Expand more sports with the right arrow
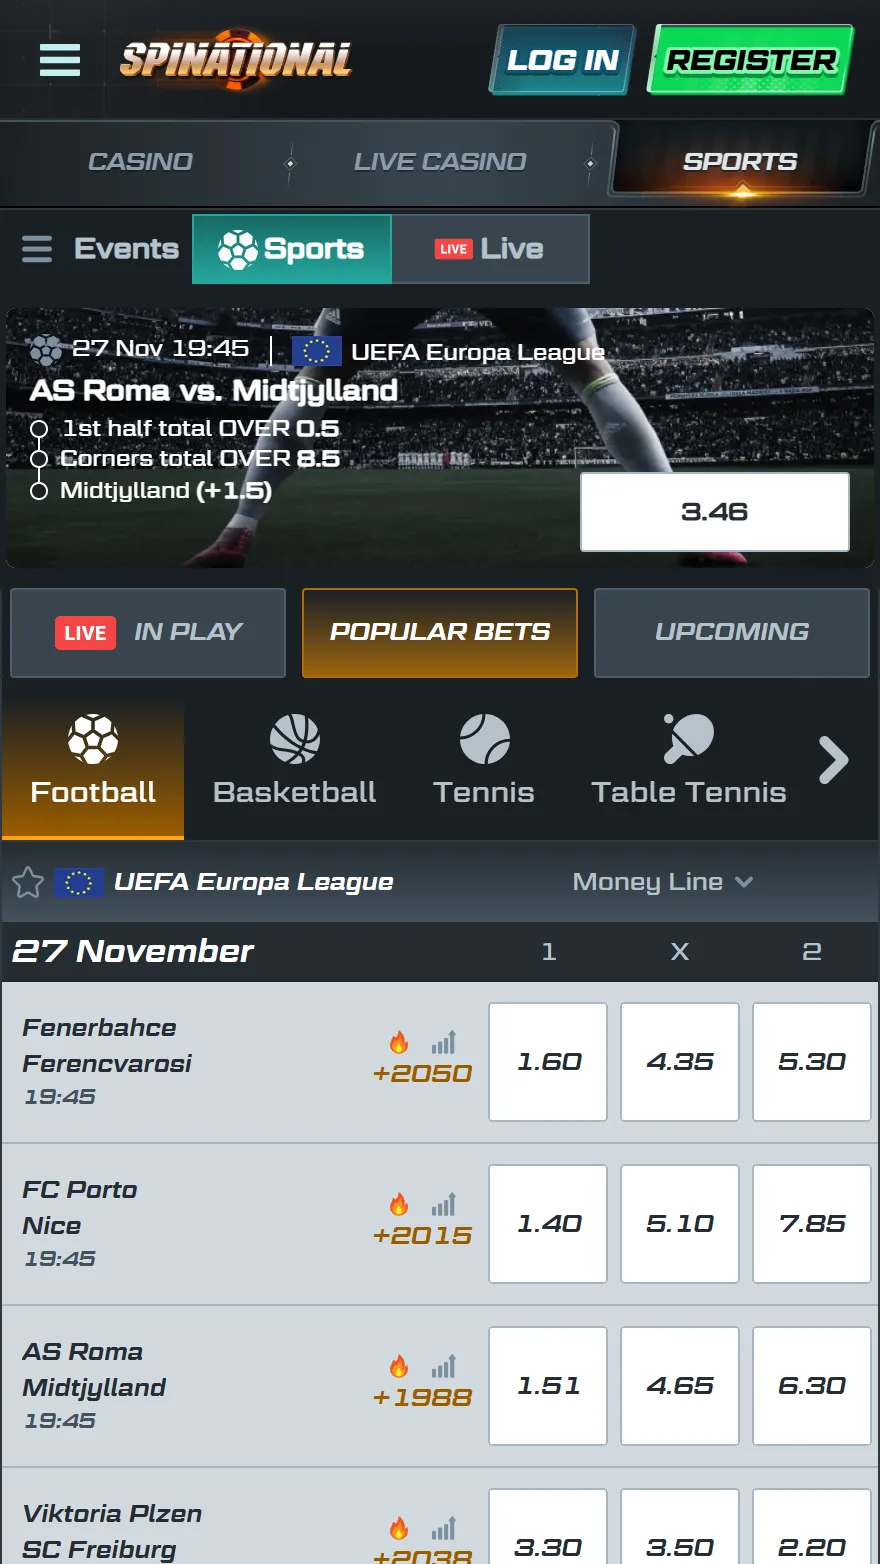The image size is (880, 1564). (833, 760)
